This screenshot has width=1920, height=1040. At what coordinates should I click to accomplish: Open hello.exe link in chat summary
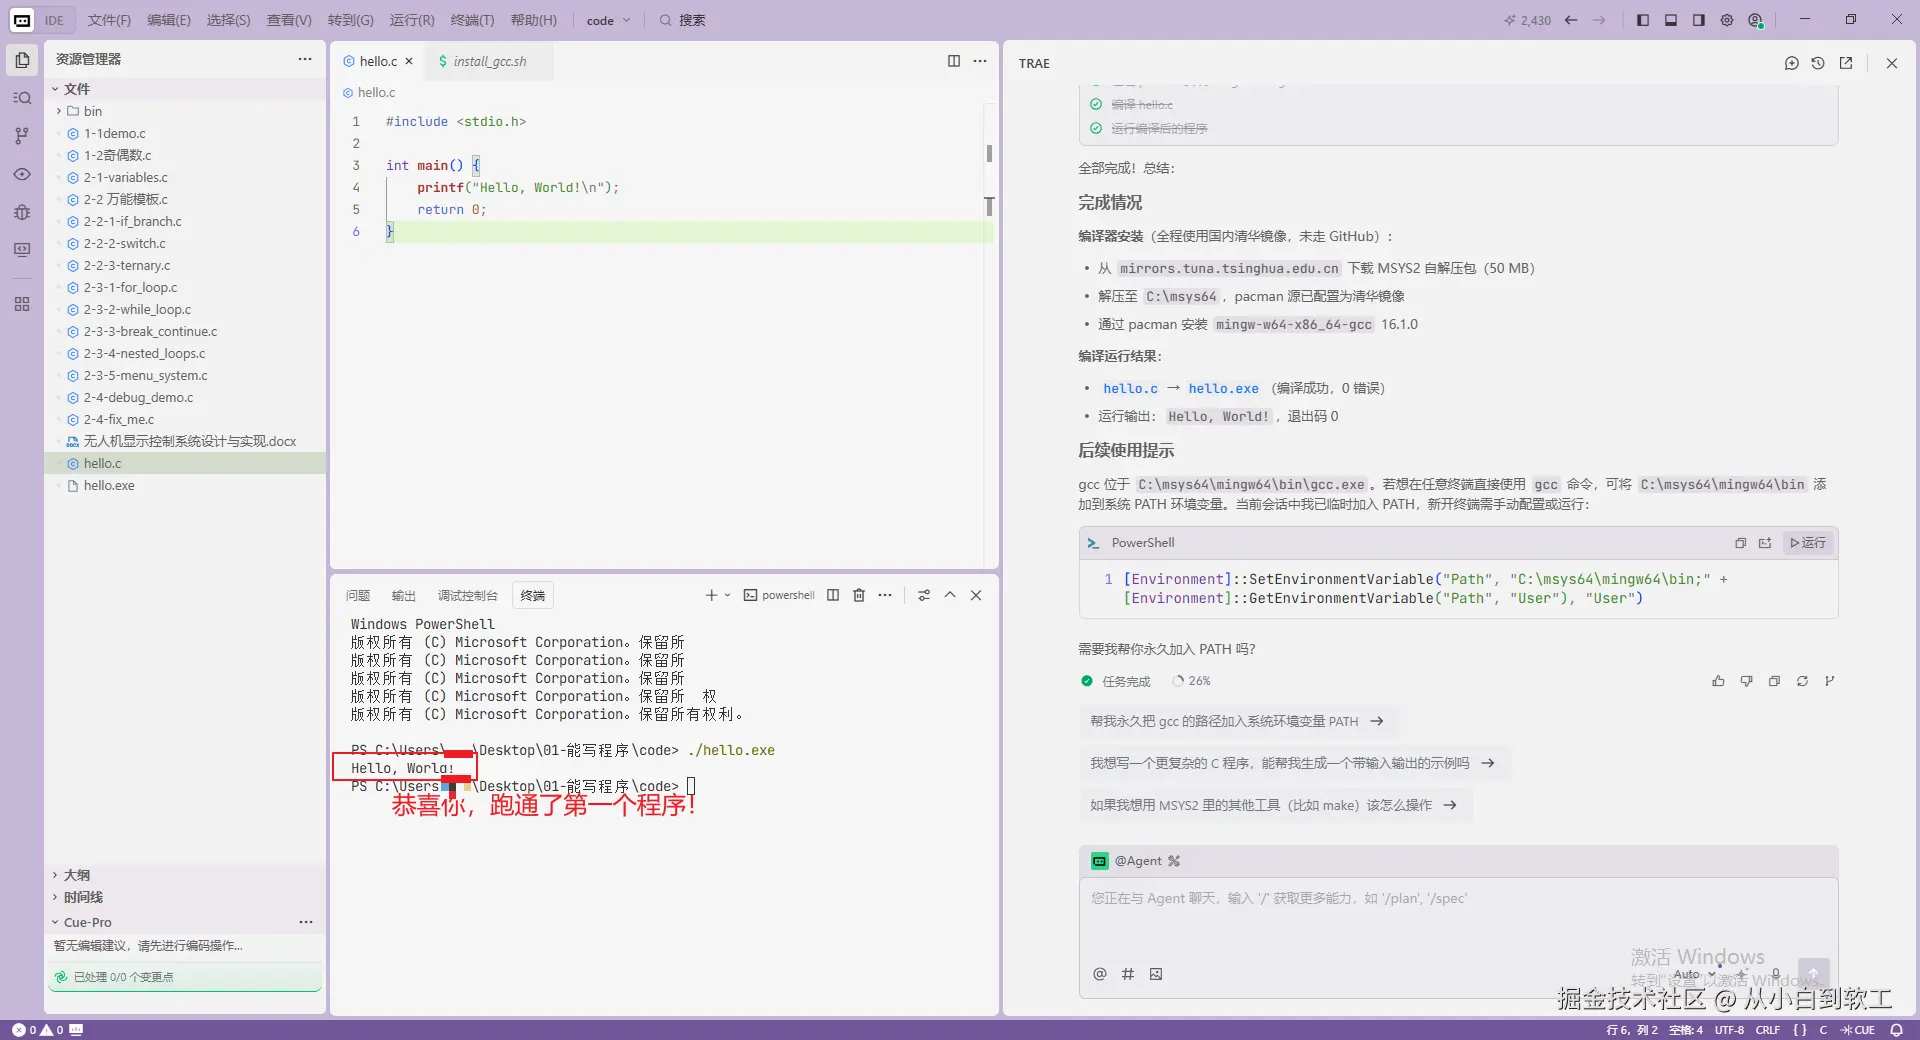[1223, 389]
